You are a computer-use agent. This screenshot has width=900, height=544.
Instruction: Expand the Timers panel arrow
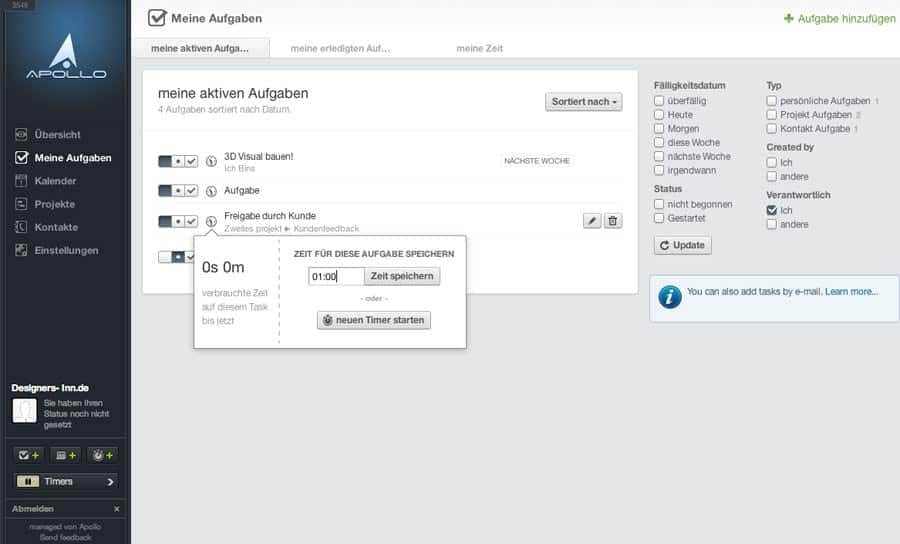[110, 481]
